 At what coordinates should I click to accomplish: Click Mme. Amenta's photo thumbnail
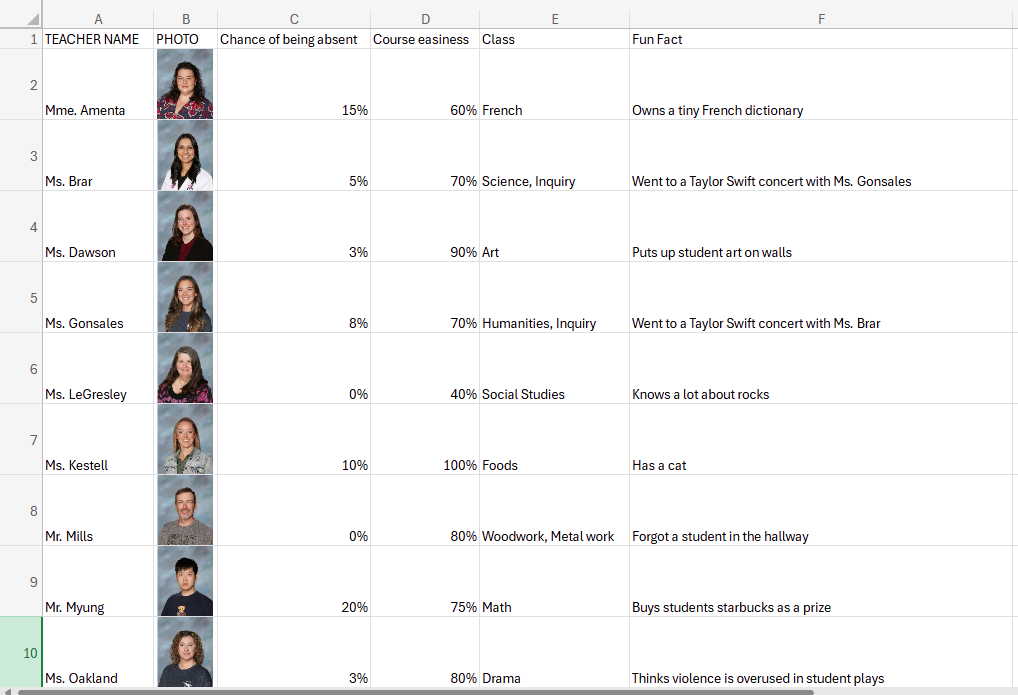click(x=185, y=84)
